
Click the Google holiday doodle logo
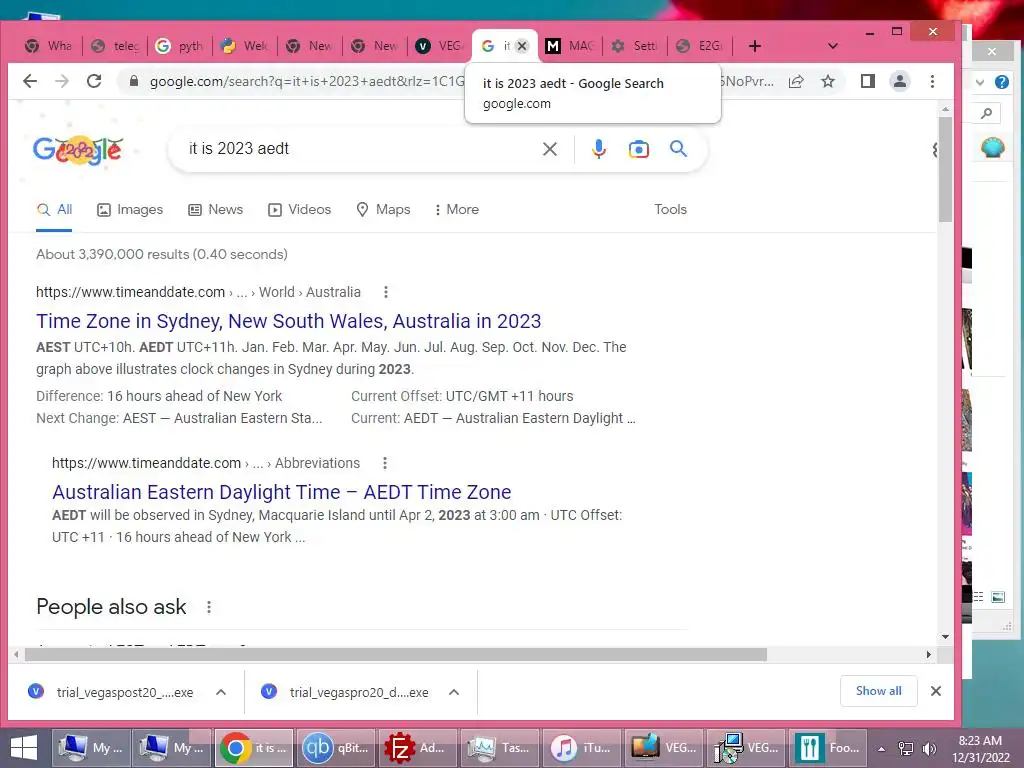click(78, 150)
